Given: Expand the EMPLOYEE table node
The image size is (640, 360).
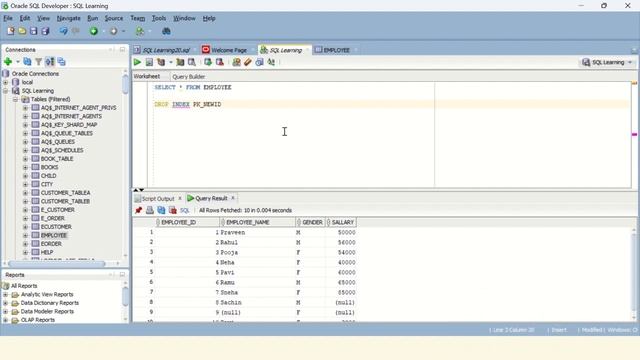Looking at the screenshot, I should point(25,235).
